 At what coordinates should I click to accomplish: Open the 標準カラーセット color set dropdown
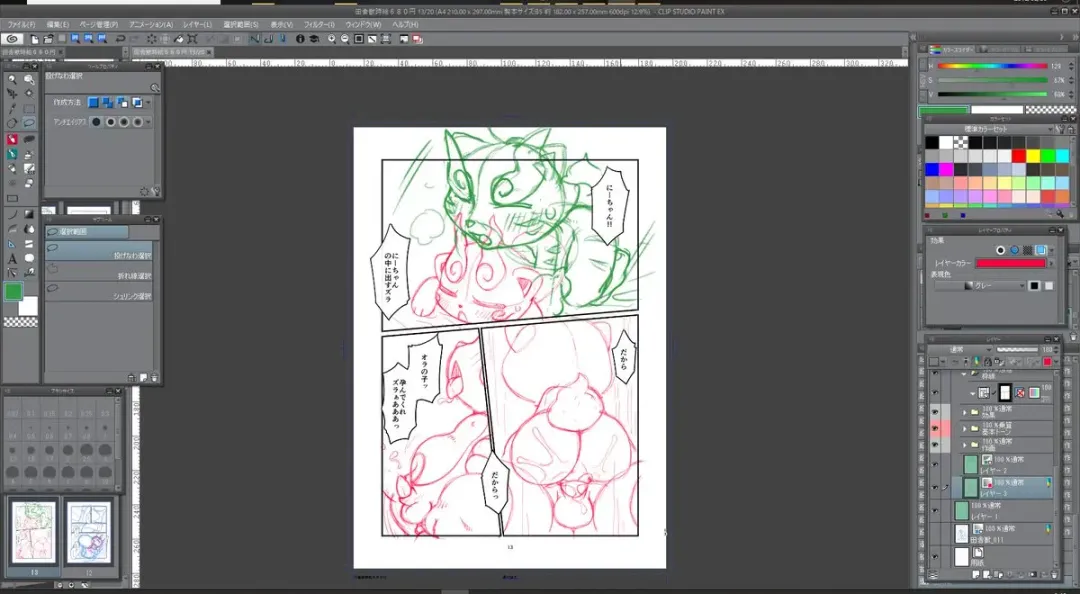pyautogui.click(x=988, y=129)
